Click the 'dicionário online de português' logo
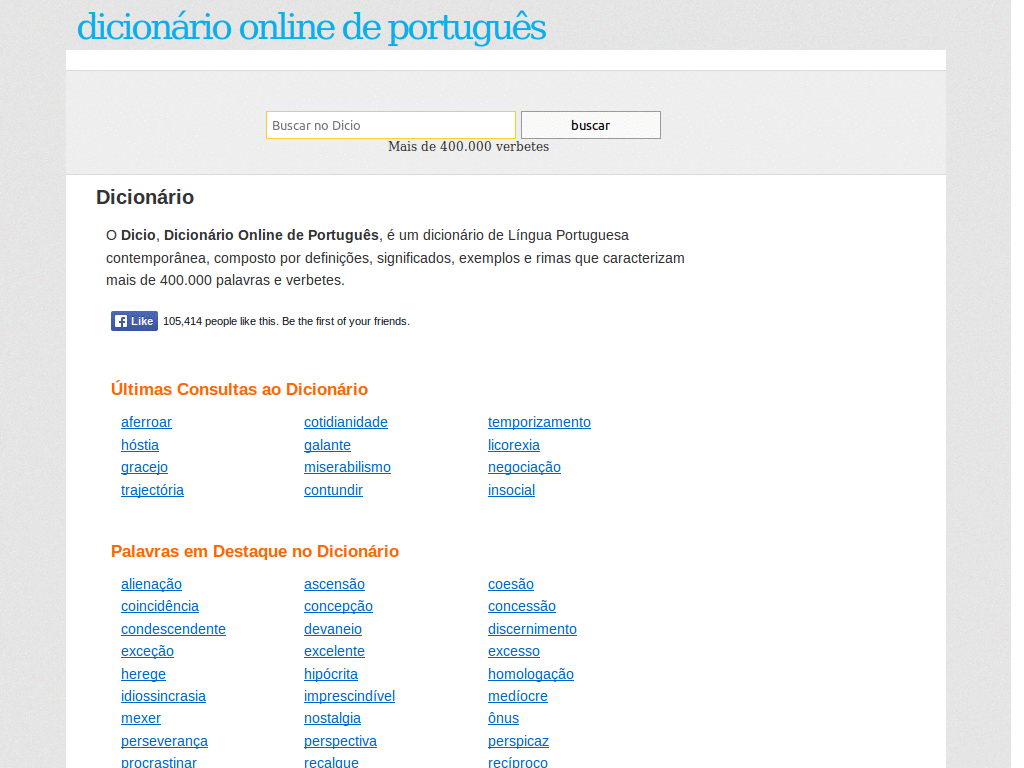The width and height of the screenshot is (1024, 768). 312,27
